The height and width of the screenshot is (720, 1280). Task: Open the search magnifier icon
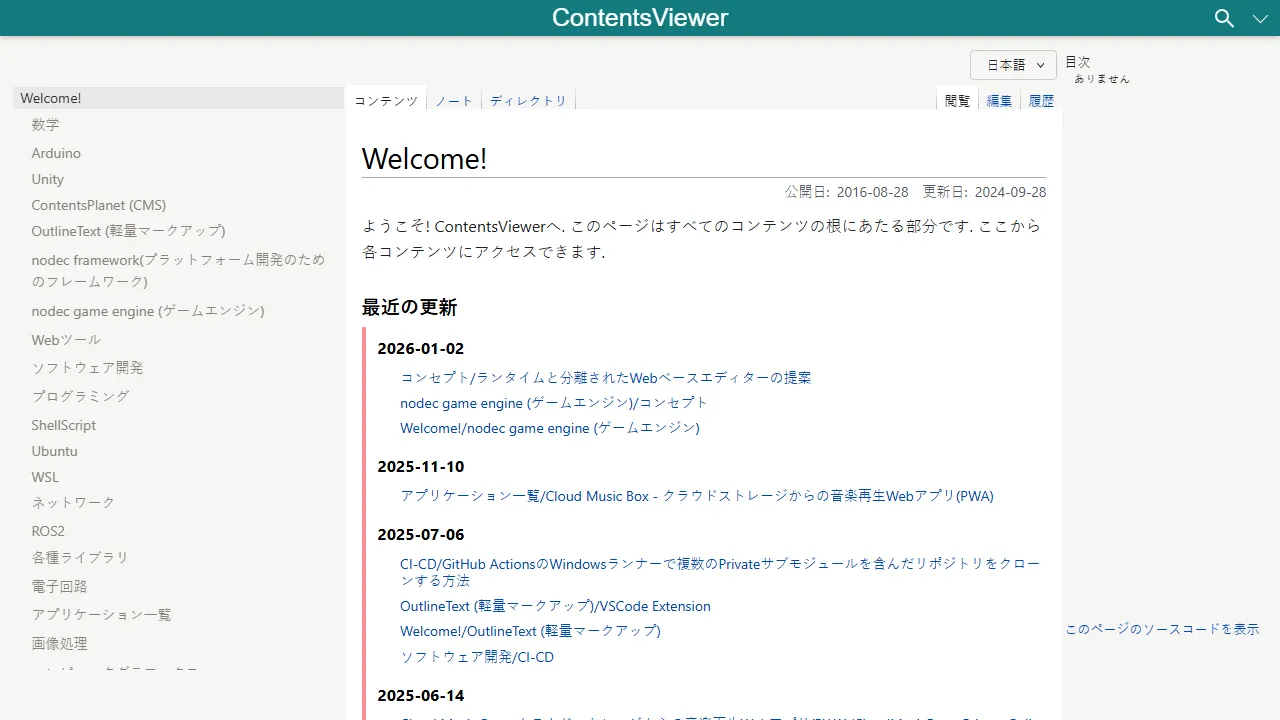click(x=1224, y=18)
